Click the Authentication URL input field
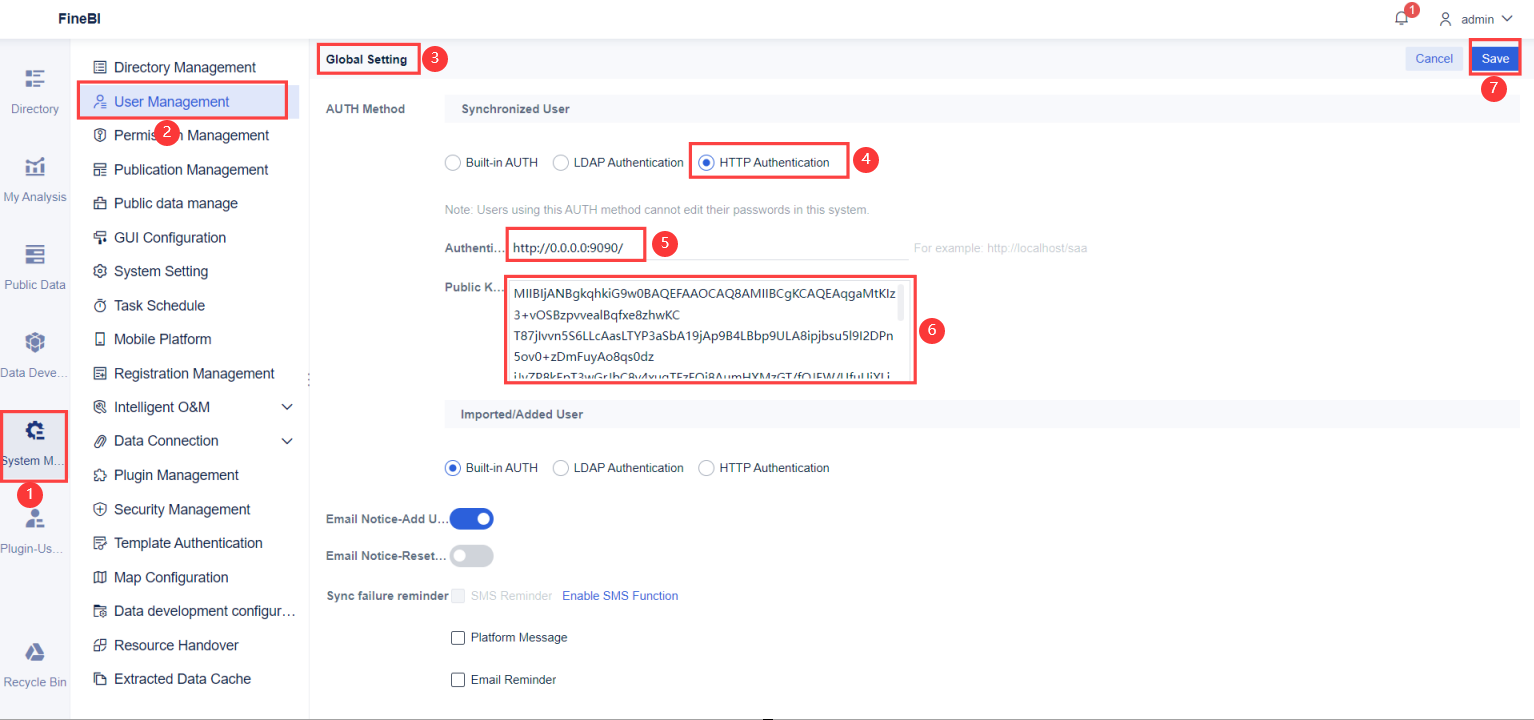The height and width of the screenshot is (720, 1534). click(708, 247)
